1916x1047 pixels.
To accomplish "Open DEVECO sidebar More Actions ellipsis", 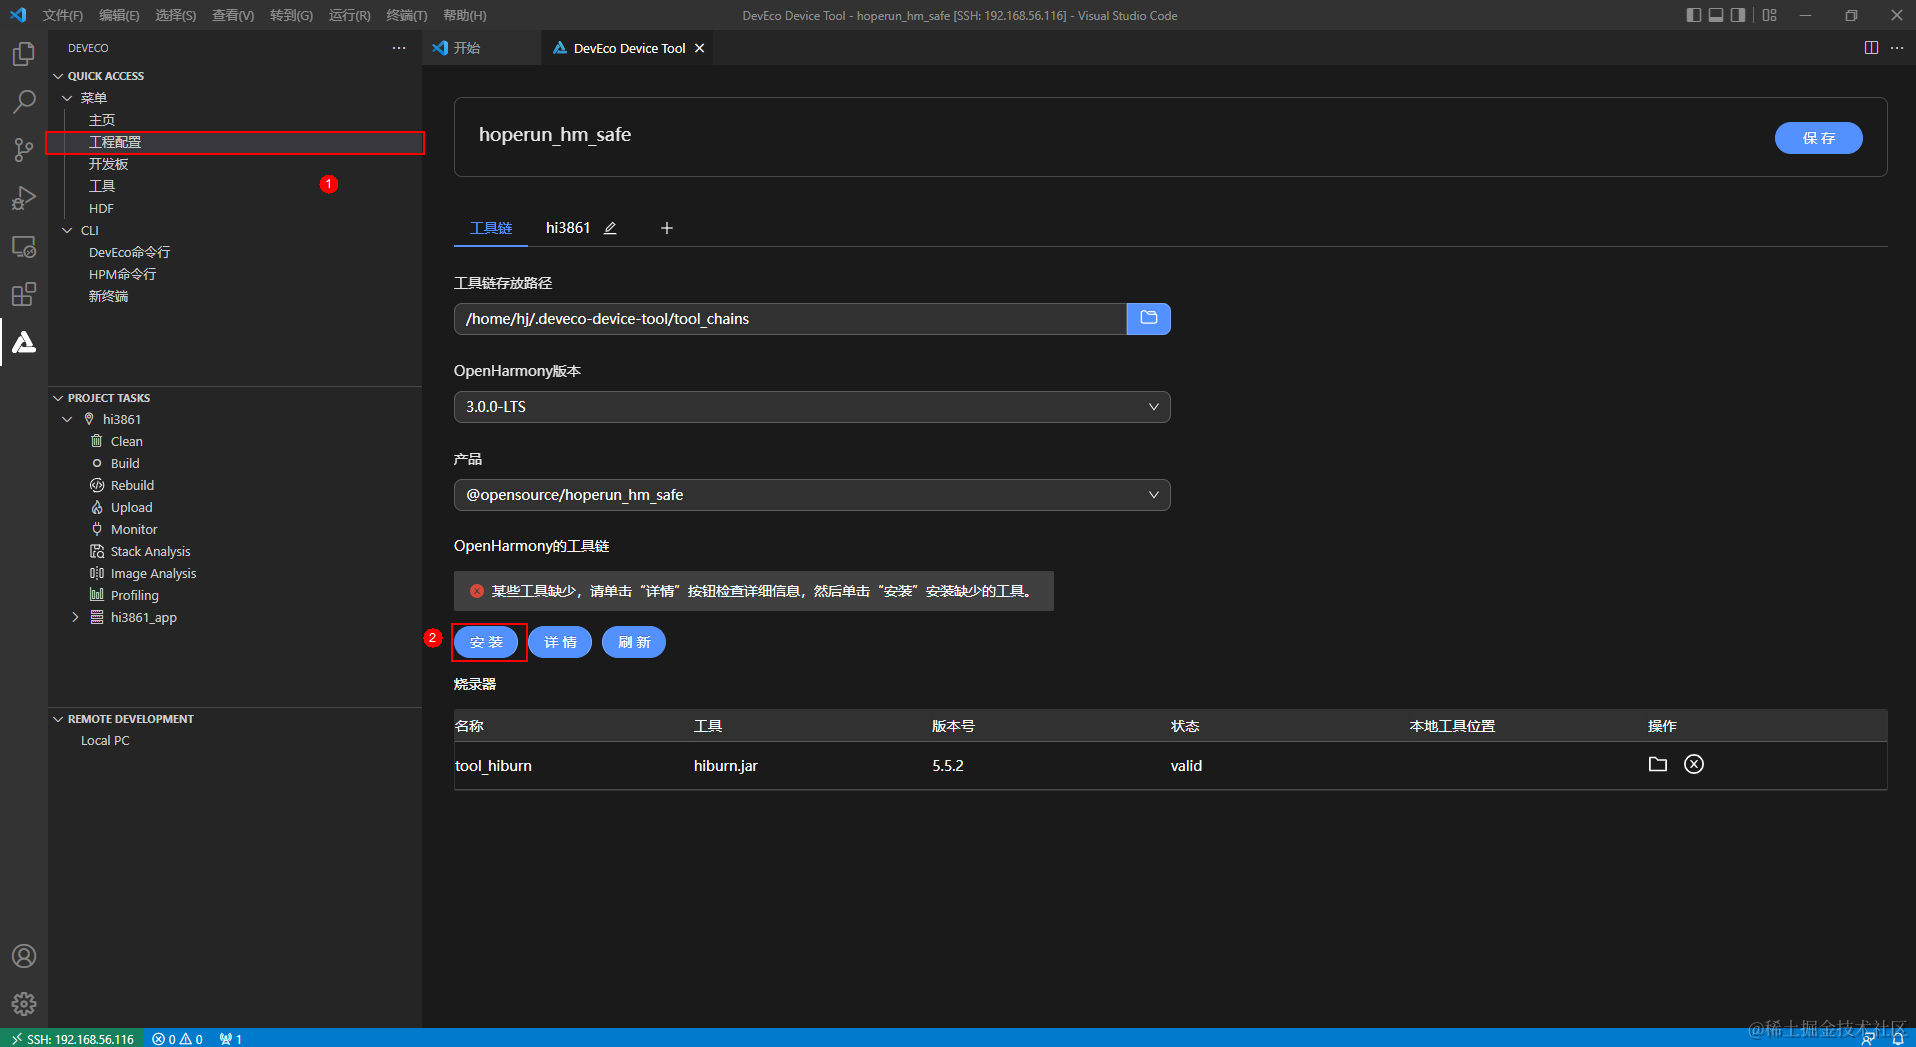I will pos(399,48).
